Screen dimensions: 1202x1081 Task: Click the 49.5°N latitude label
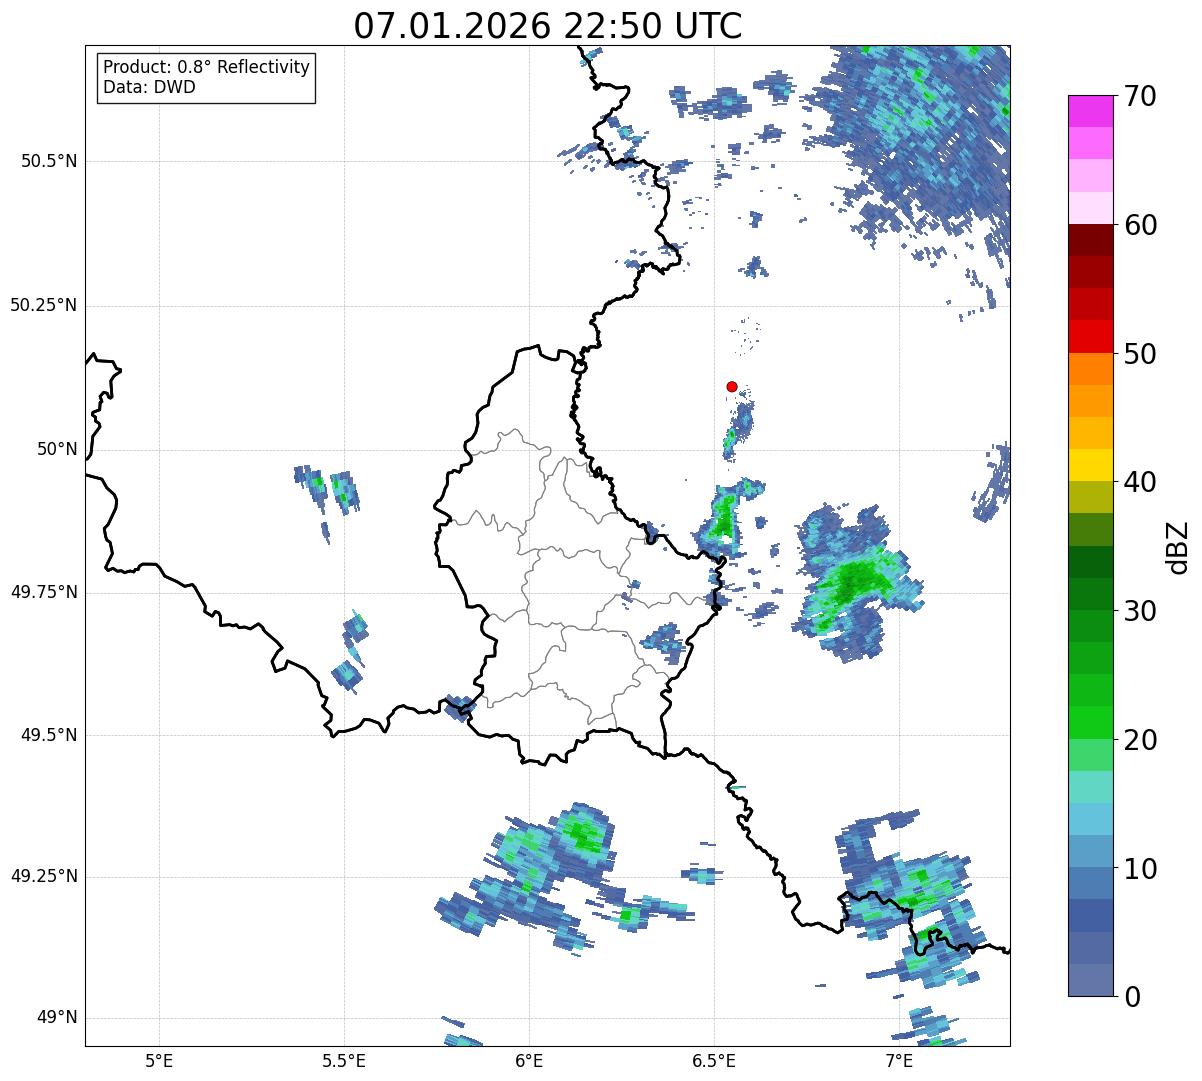[49, 735]
